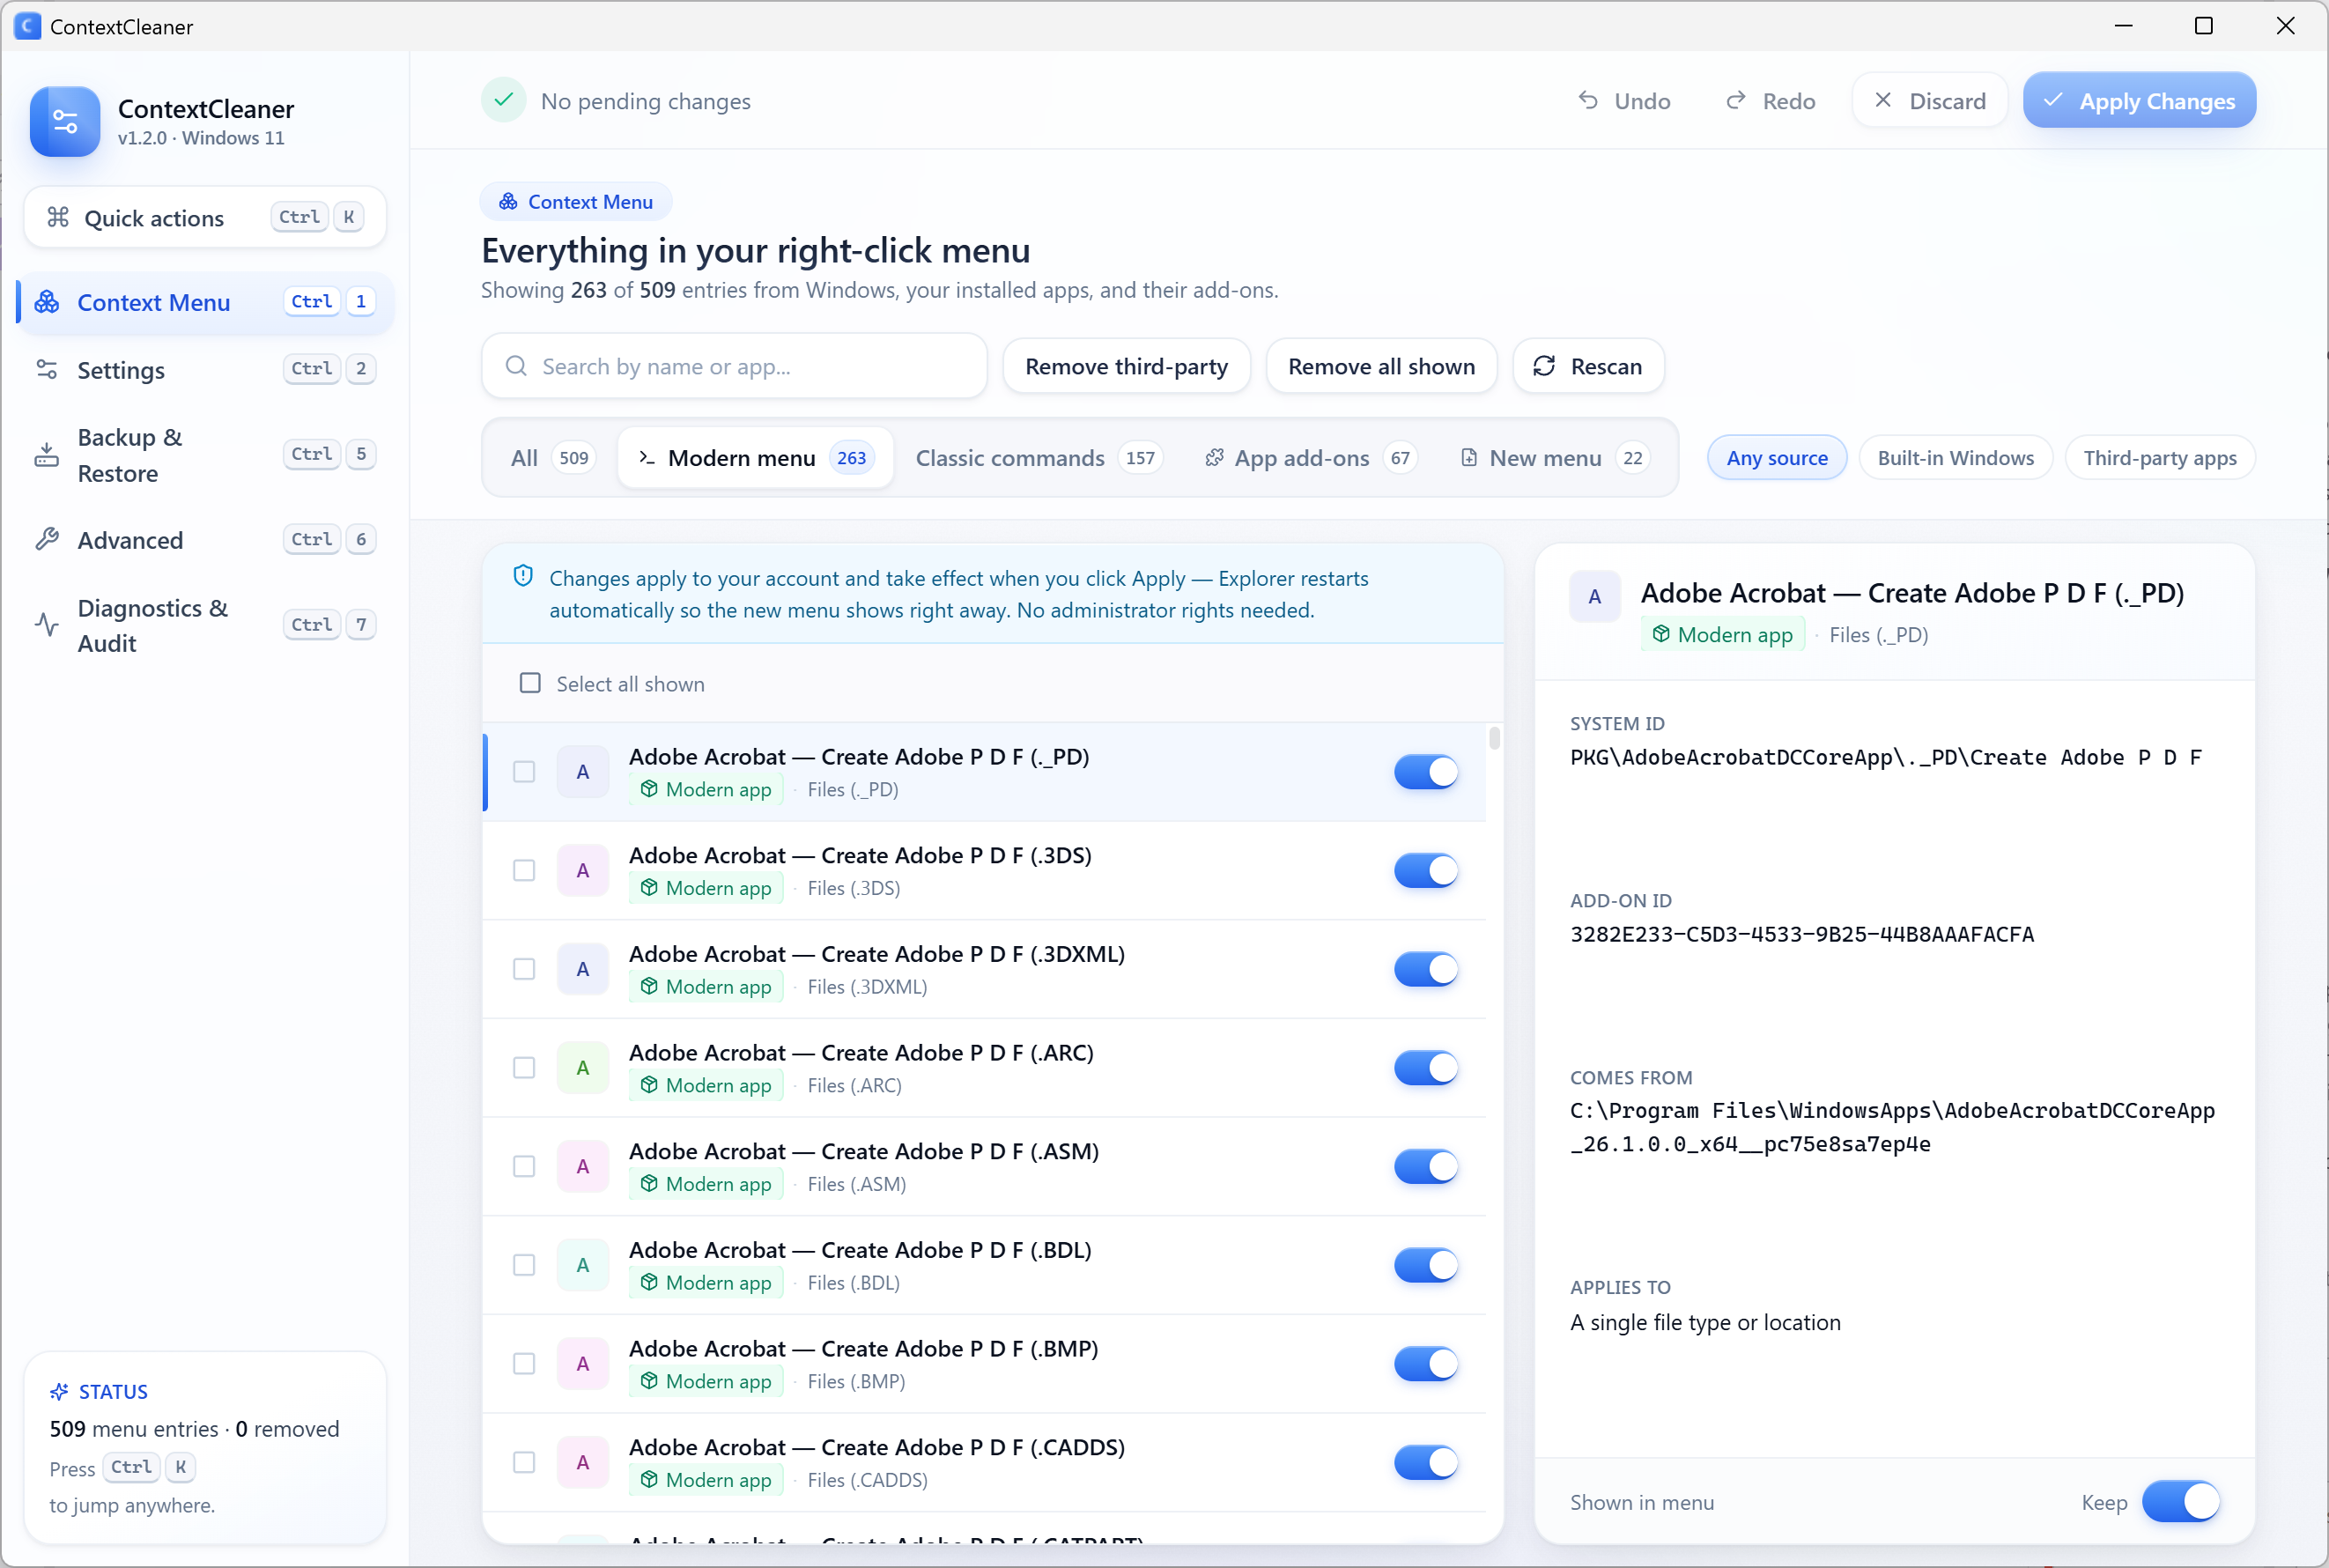Tick checkbox for the .3DXML entry

pos(524,969)
